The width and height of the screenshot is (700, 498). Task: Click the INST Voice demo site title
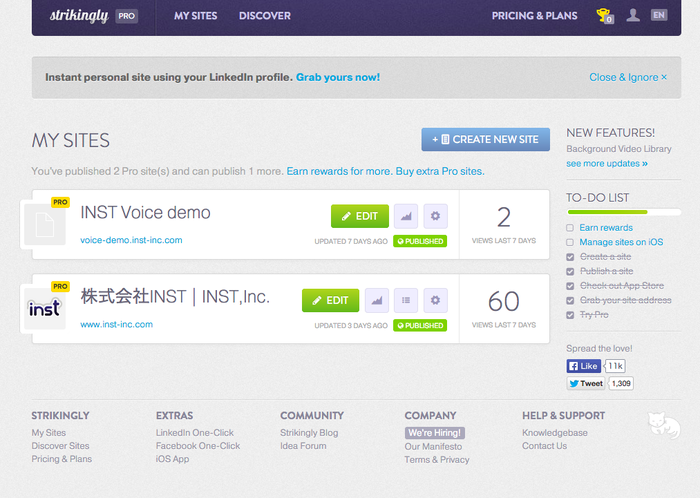(x=145, y=212)
